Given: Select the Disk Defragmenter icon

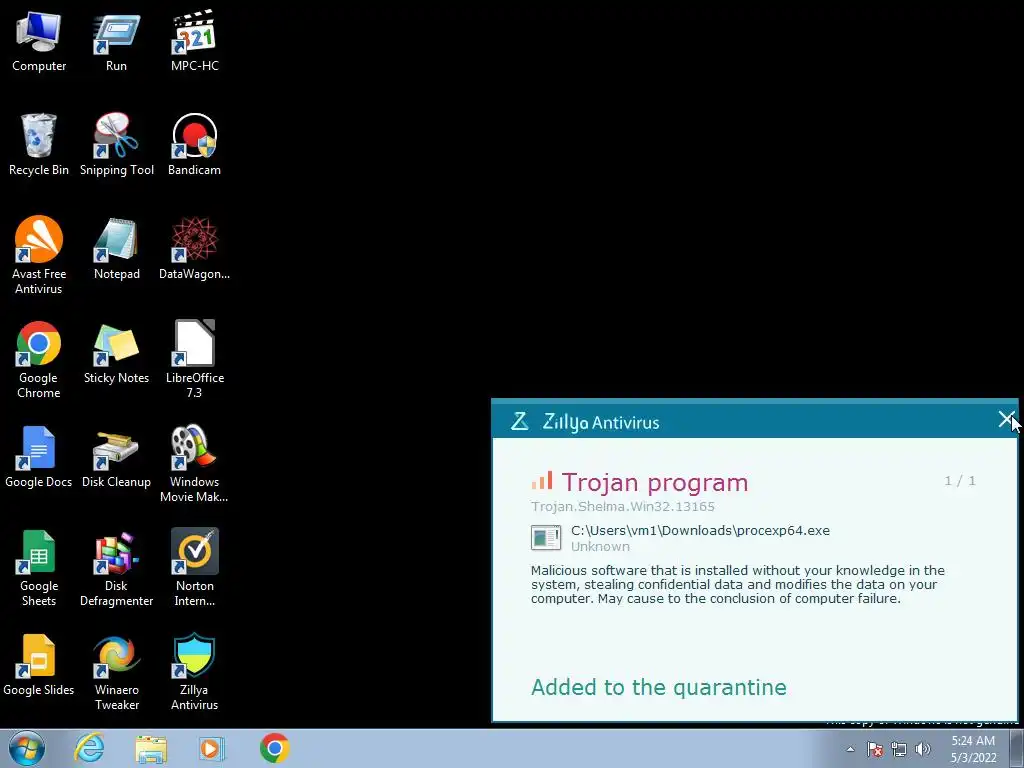Looking at the screenshot, I should pyautogui.click(x=116, y=568).
